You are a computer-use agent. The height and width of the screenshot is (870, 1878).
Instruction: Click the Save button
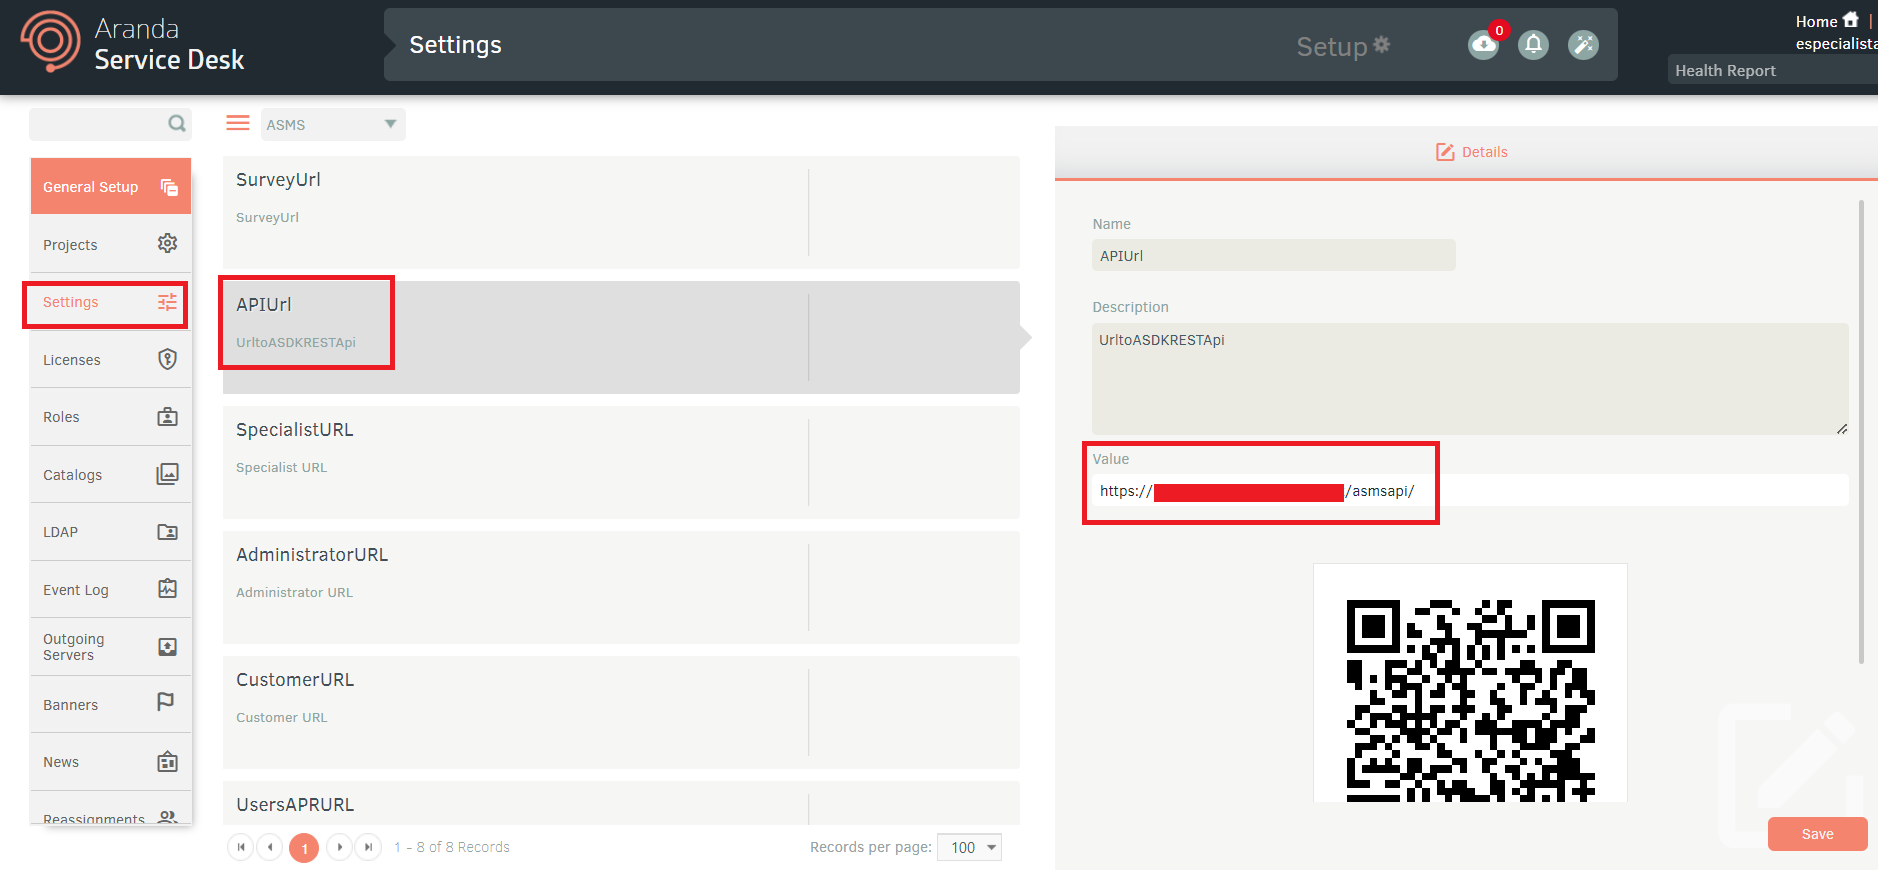pyautogui.click(x=1817, y=834)
